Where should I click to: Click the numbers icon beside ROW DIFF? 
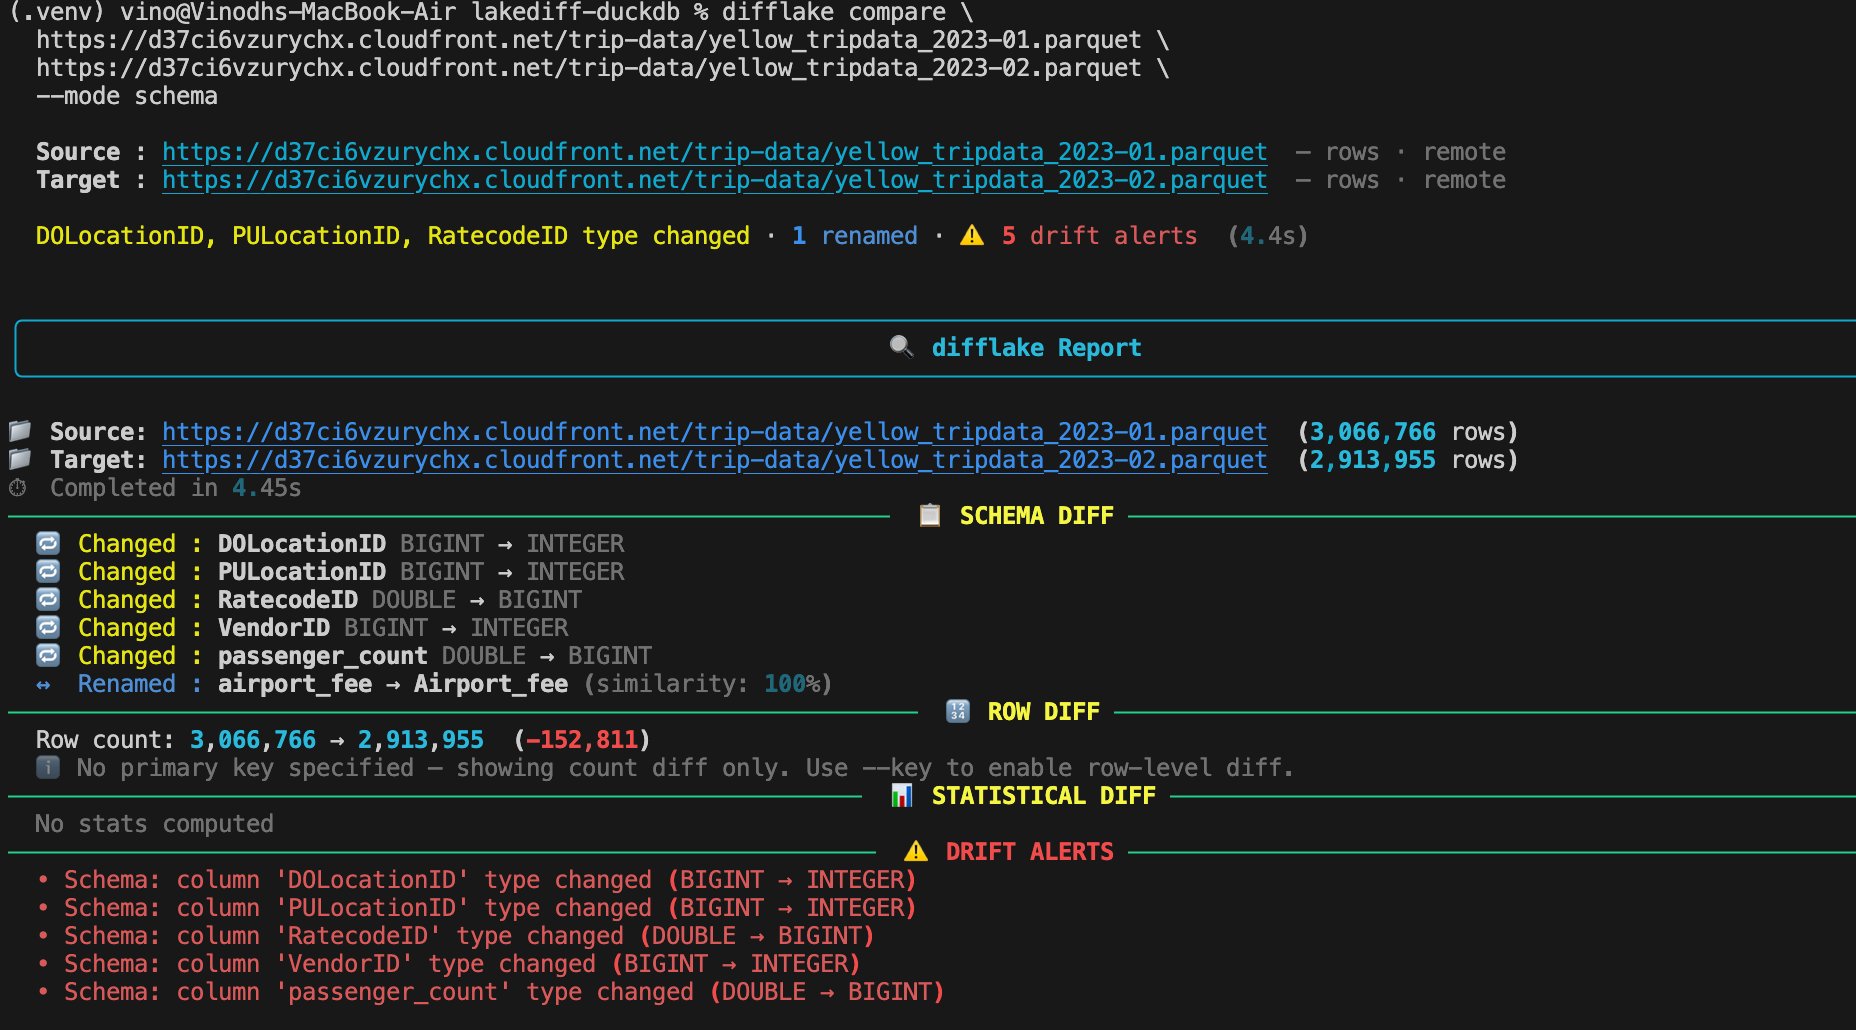(x=958, y=711)
